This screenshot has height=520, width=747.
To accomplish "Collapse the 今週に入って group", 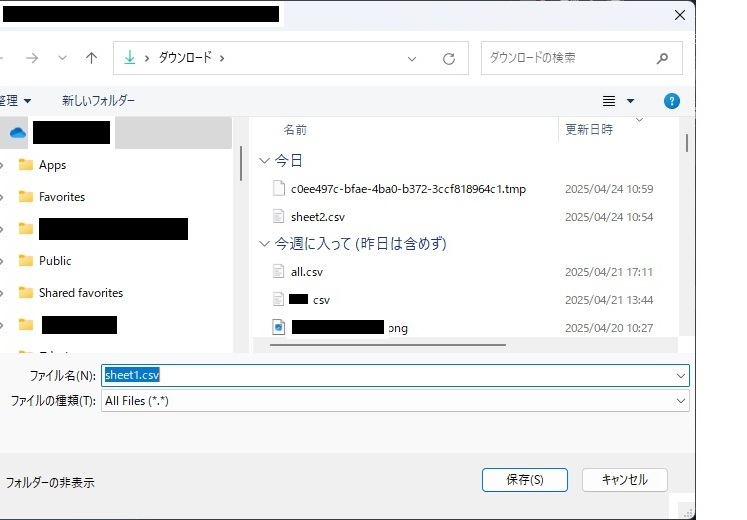I will pyautogui.click(x=264, y=244).
